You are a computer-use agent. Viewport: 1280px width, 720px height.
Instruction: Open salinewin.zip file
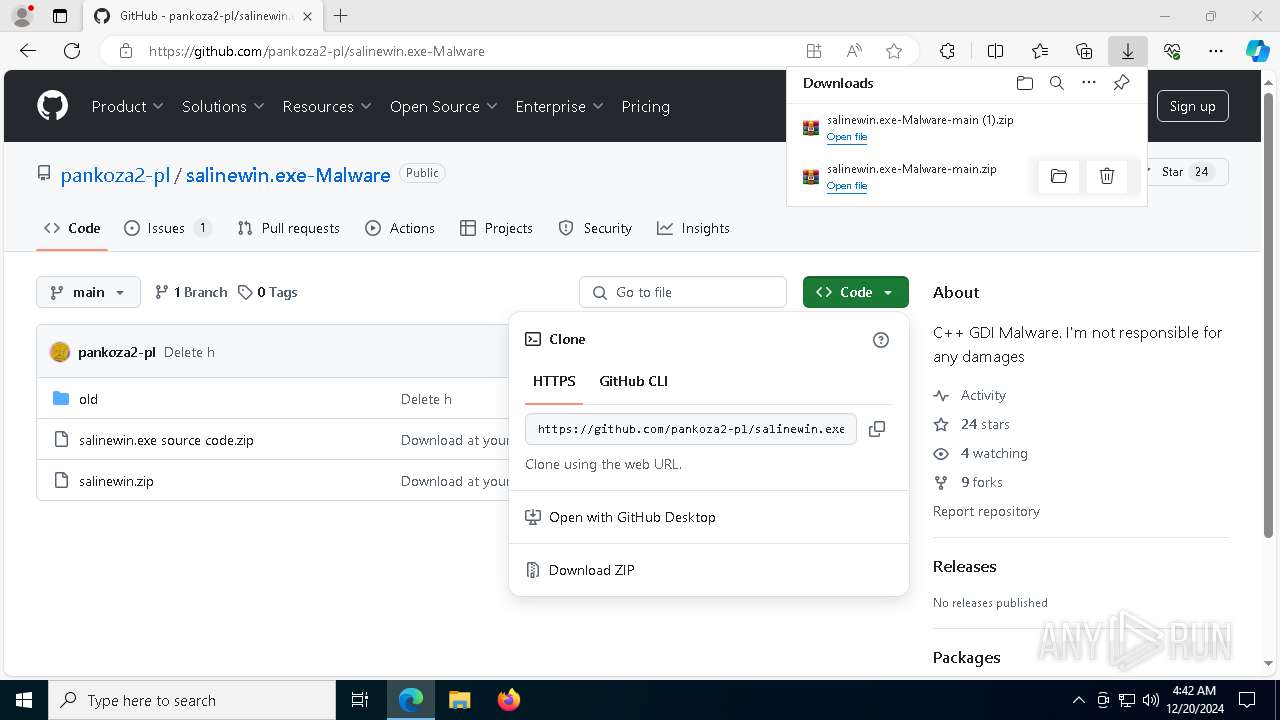[x=116, y=481]
